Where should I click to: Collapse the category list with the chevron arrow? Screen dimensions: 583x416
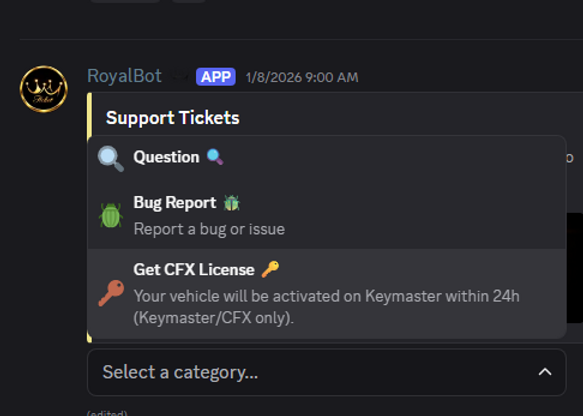(x=545, y=372)
